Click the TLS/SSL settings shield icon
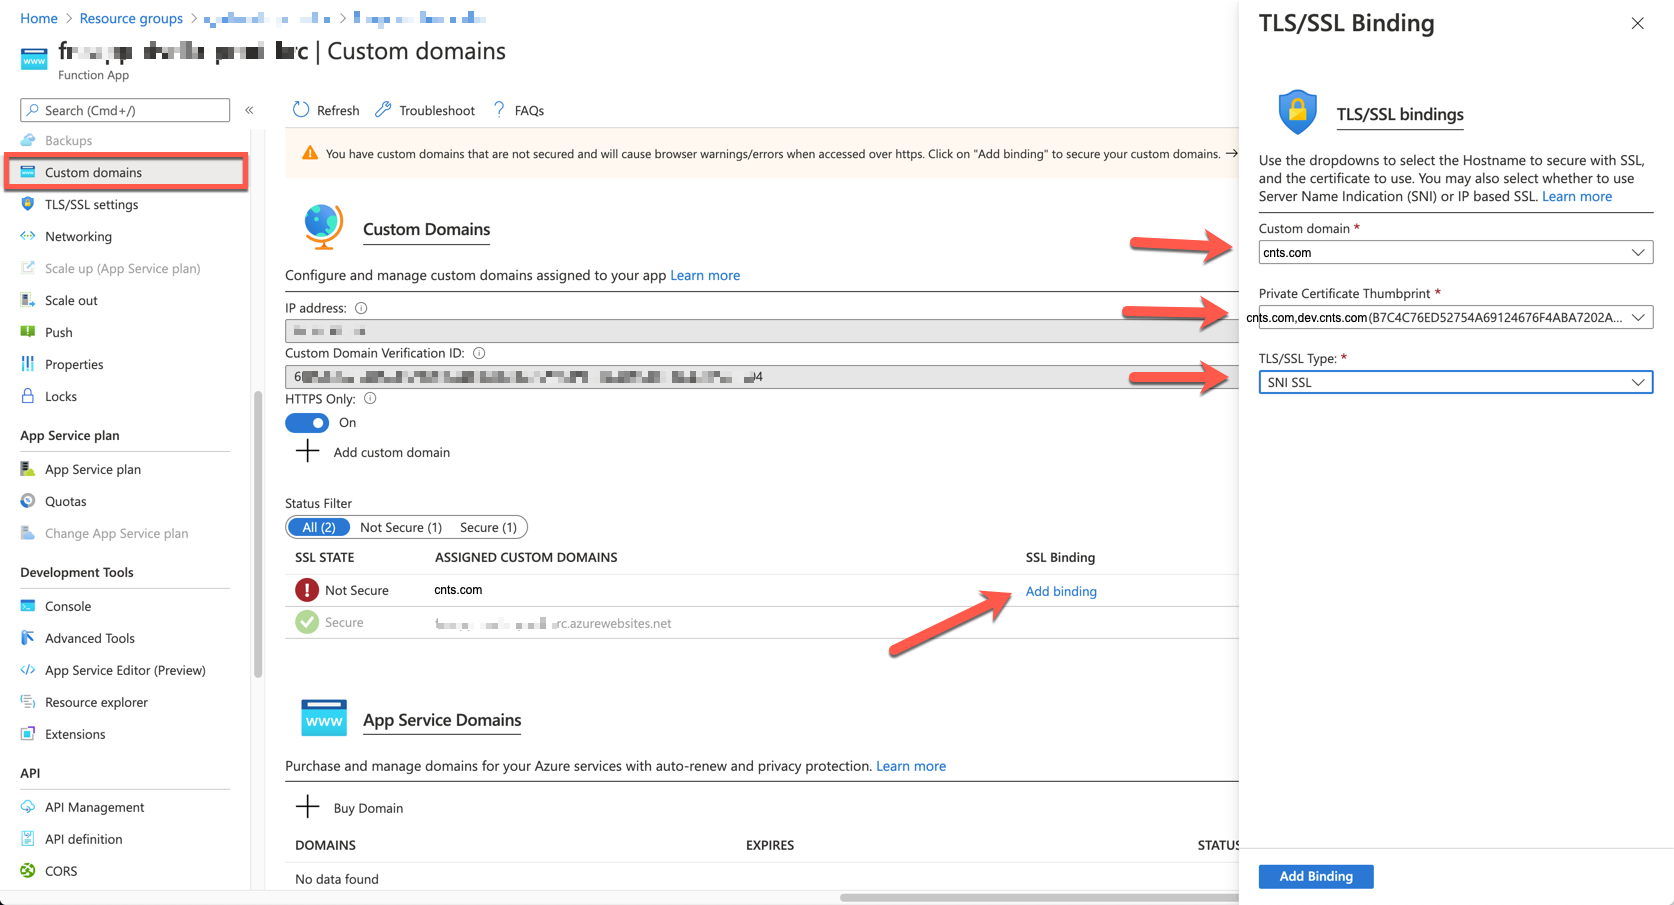 pyautogui.click(x=28, y=204)
